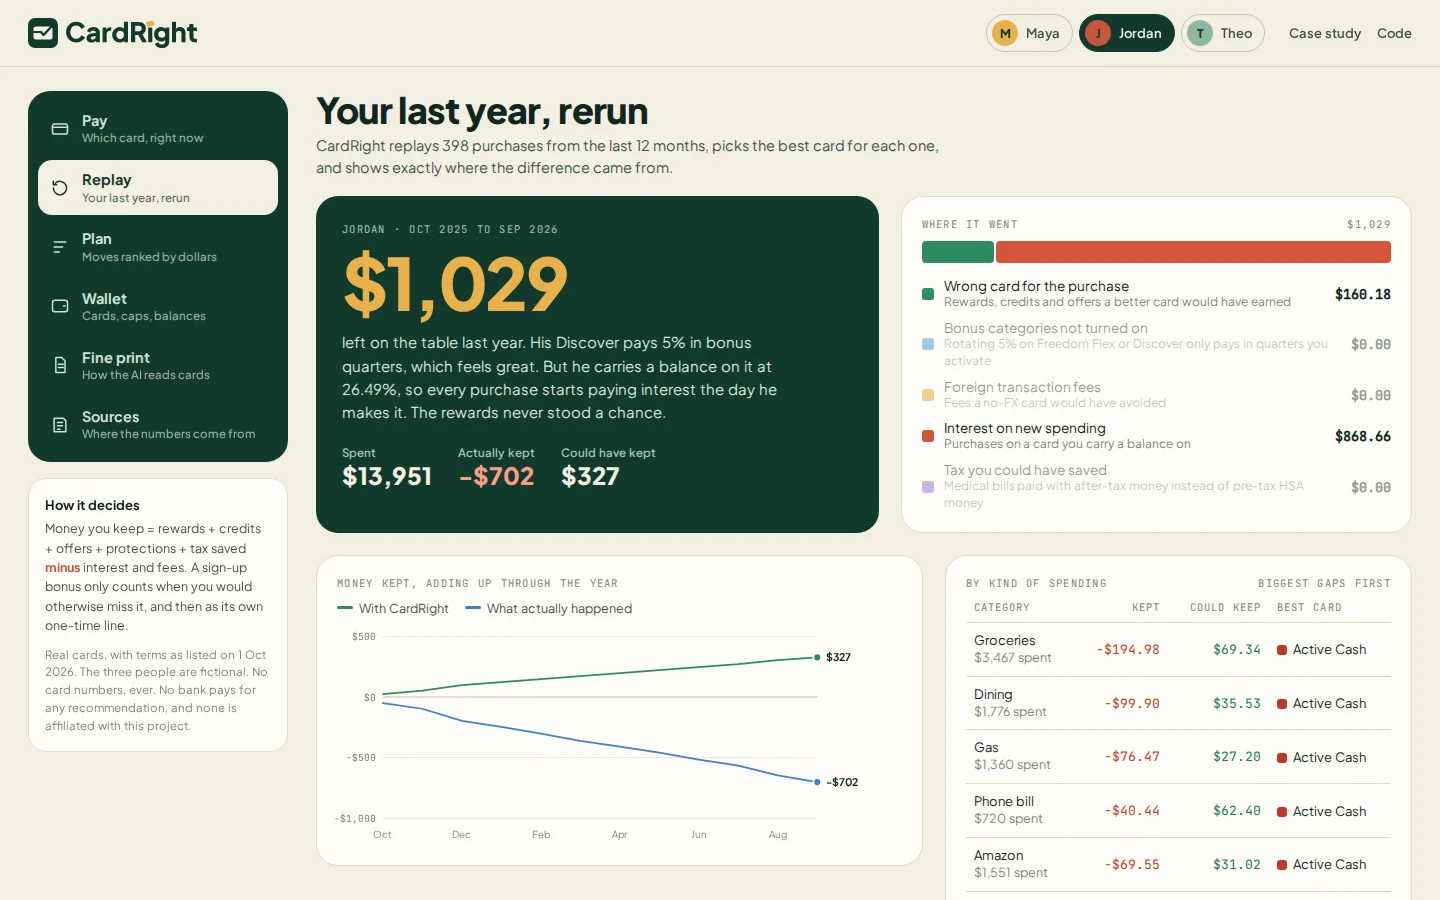Switch profile to Theo
The width and height of the screenshot is (1440, 900).
click(1223, 33)
